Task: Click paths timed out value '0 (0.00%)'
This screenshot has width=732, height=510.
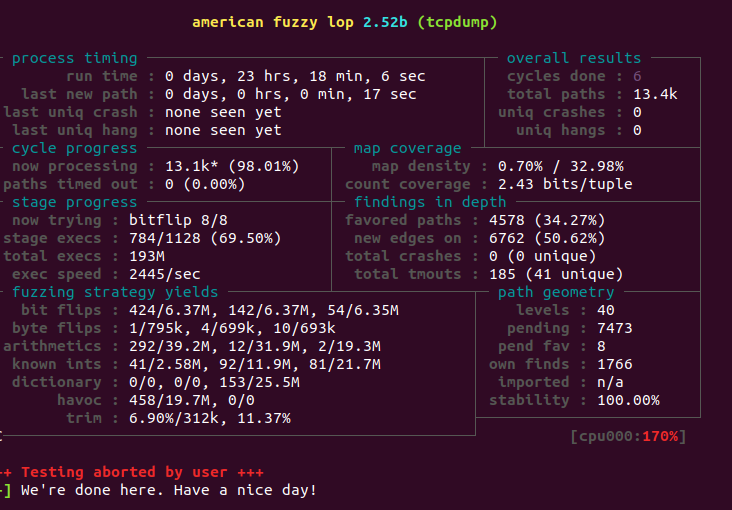Action: click(205, 184)
